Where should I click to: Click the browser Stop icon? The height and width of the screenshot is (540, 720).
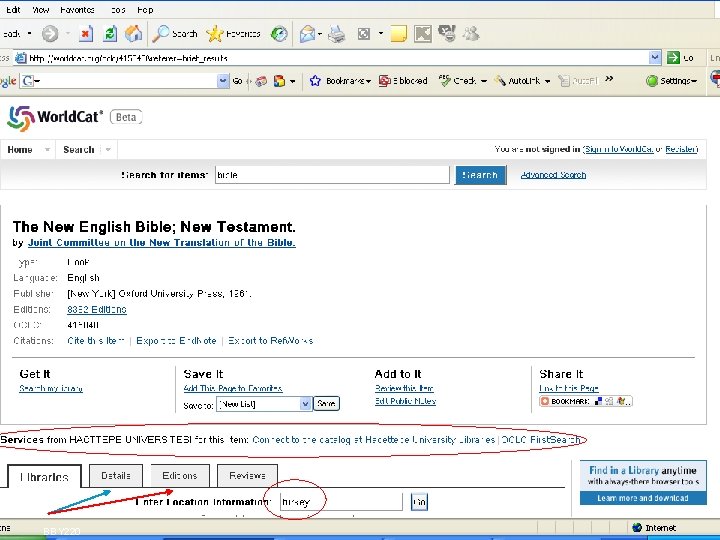[x=85, y=34]
